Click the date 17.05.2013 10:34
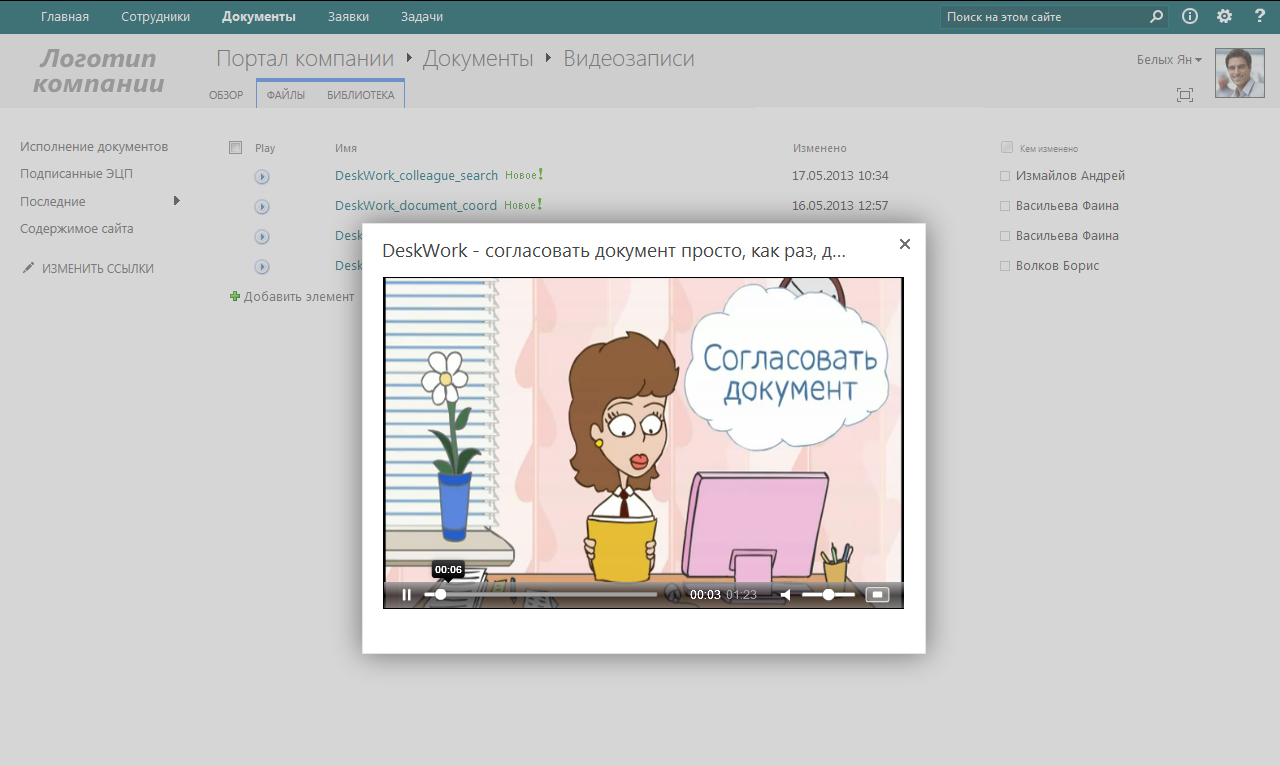1280x766 pixels. click(840, 176)
